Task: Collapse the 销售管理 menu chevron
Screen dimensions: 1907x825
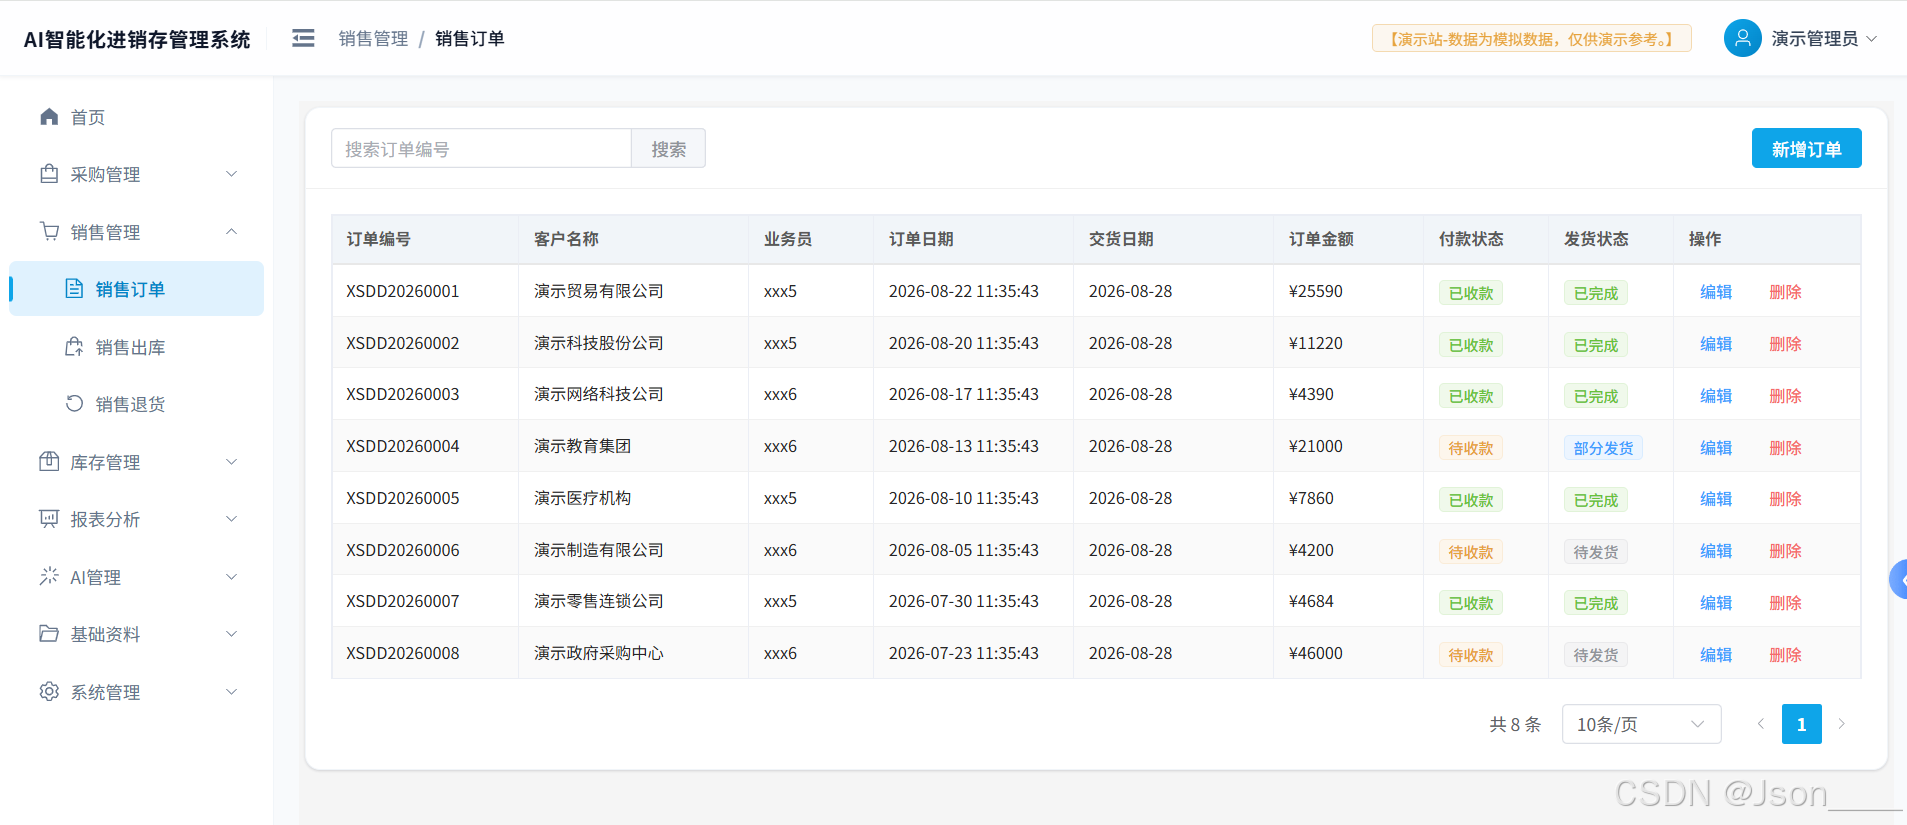Action: [232, 231]
